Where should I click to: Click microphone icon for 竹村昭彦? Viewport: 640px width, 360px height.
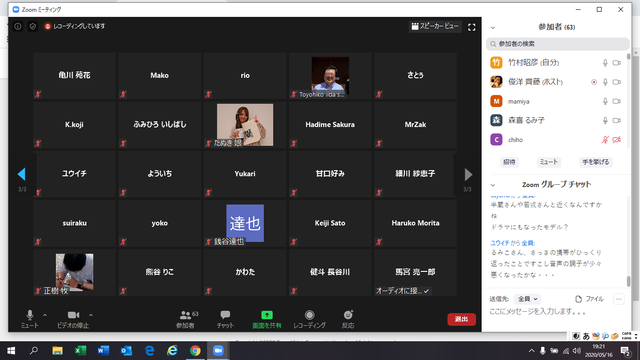point(605,63)
